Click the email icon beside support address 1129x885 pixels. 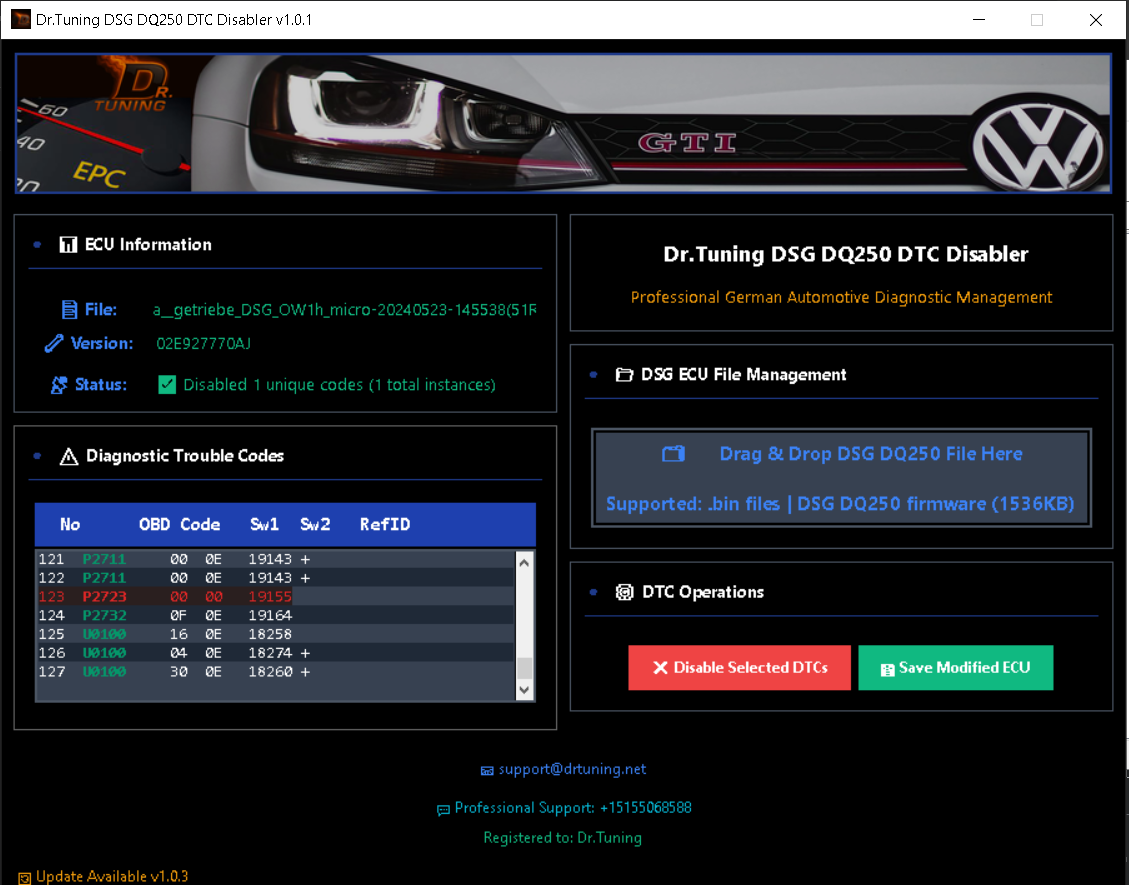click(487, 771)
